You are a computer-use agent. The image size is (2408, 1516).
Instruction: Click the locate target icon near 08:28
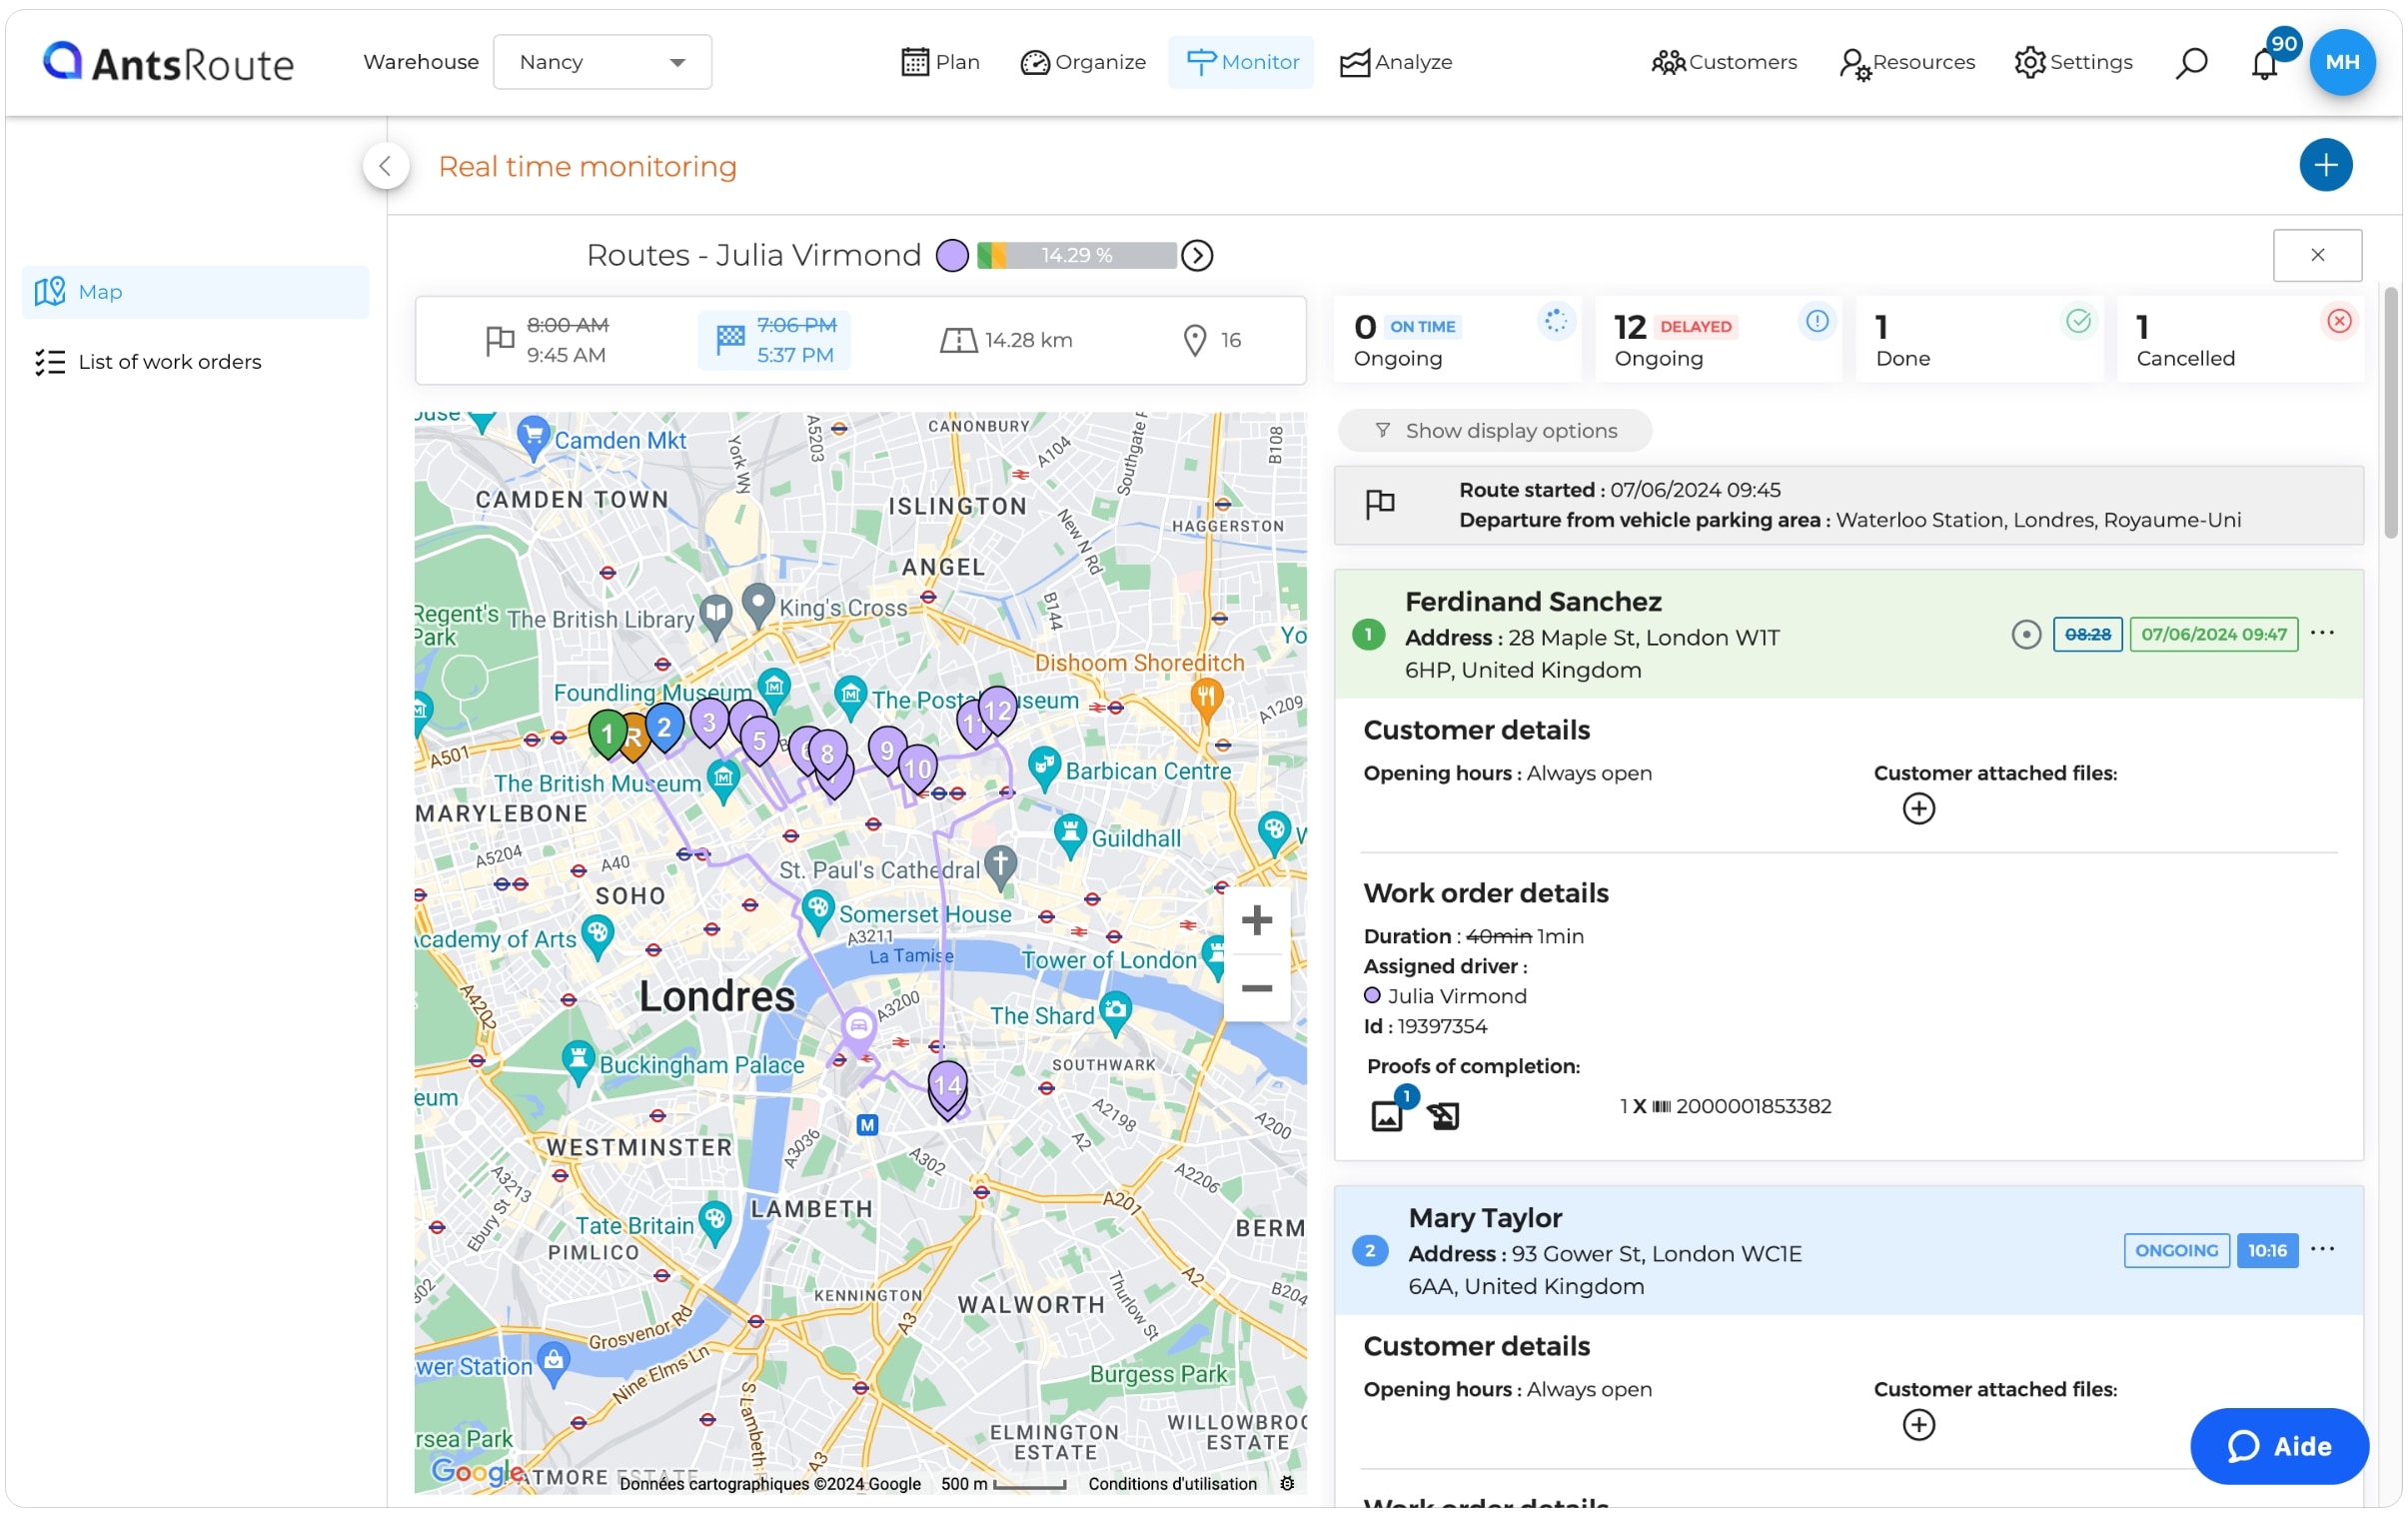click(2025, 635)
